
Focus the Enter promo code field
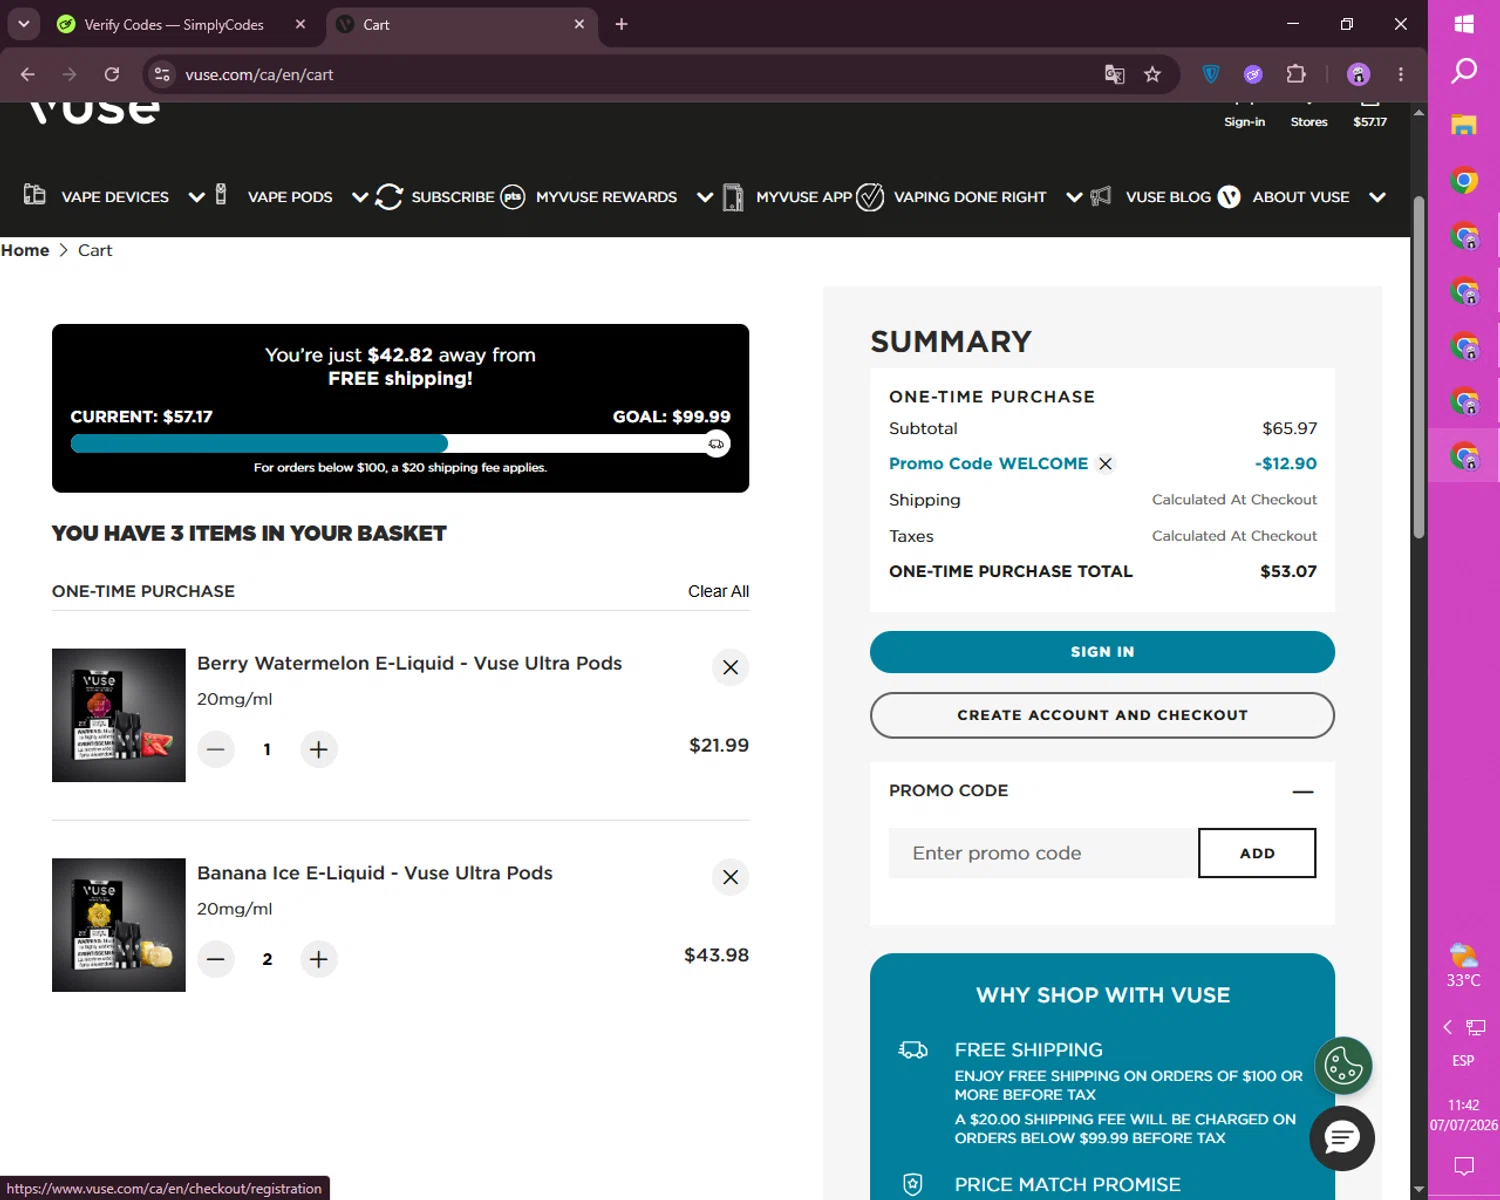tap(1043, 853)
